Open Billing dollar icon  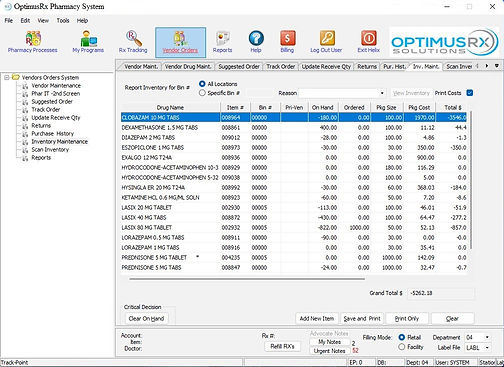[x=287, y=38]
